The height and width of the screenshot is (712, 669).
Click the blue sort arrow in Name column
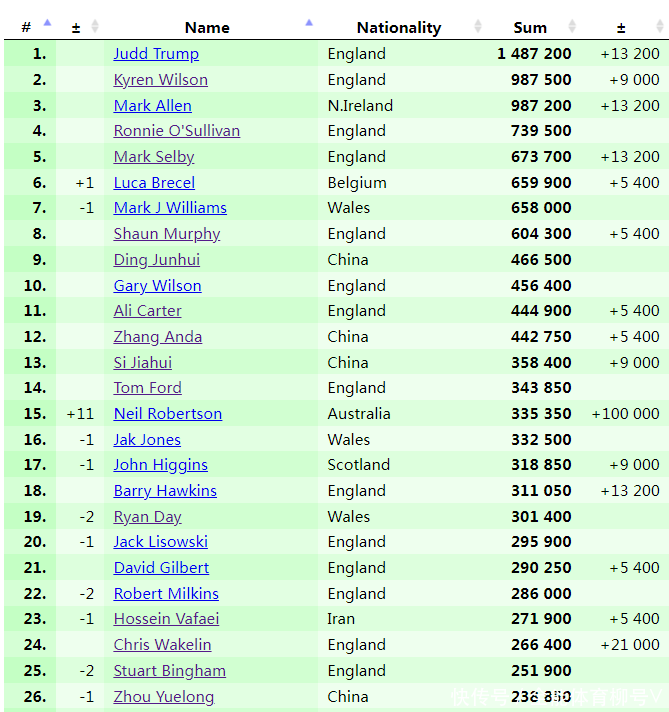309,25
